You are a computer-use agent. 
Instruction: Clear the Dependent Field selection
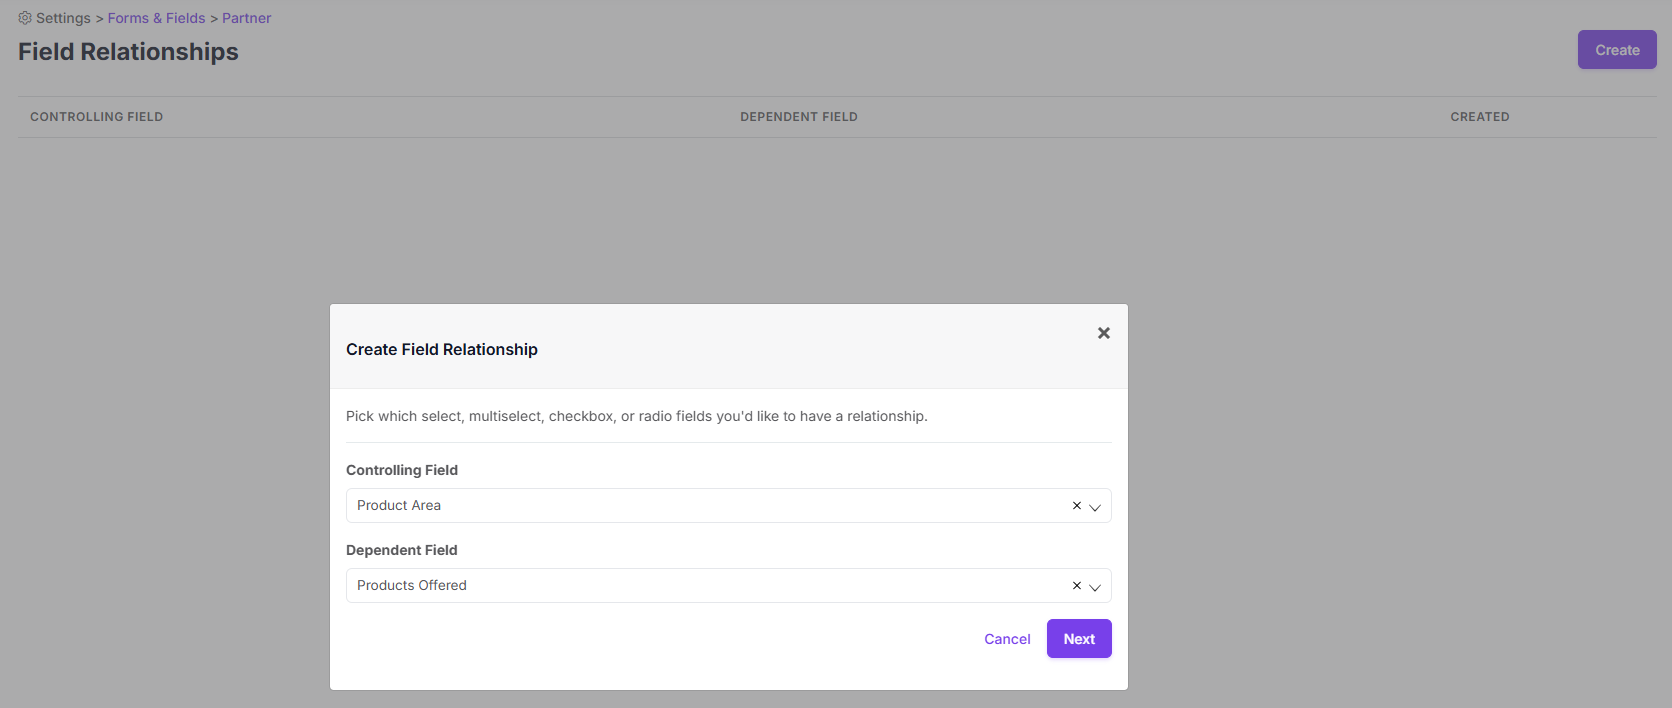[x=1077, y=586]
